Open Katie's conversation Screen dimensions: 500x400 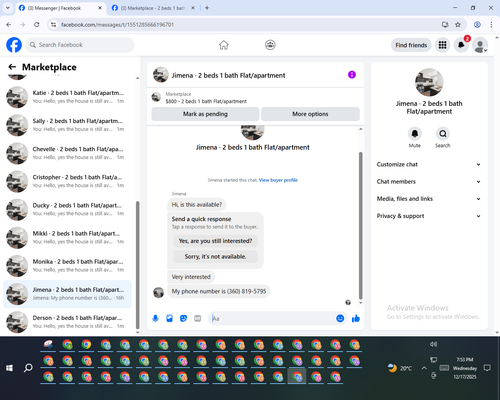pos(68,97)
